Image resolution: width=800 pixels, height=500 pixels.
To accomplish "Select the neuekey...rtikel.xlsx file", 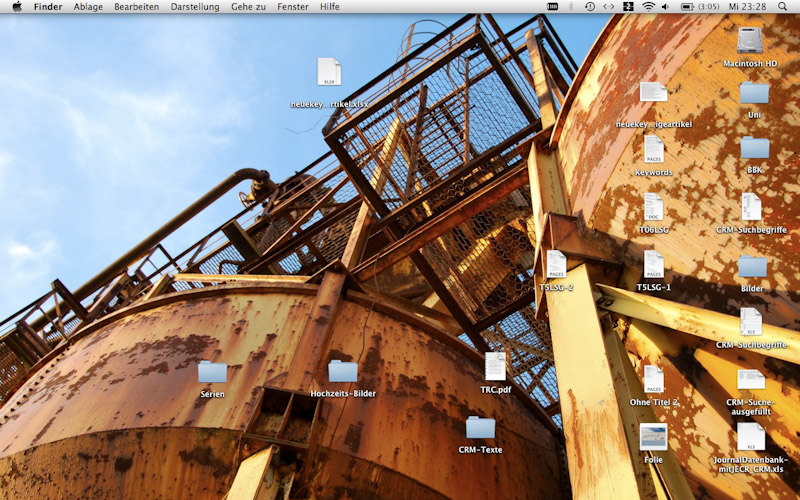I will pyautogui.click(x=329, y=72).
